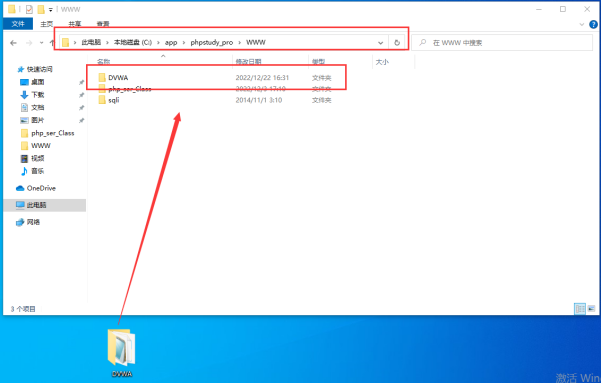Open recent locations dropdown arrow
Image resolution: width=601 pixels, height=383 pixels.
(x=41, y=43)
